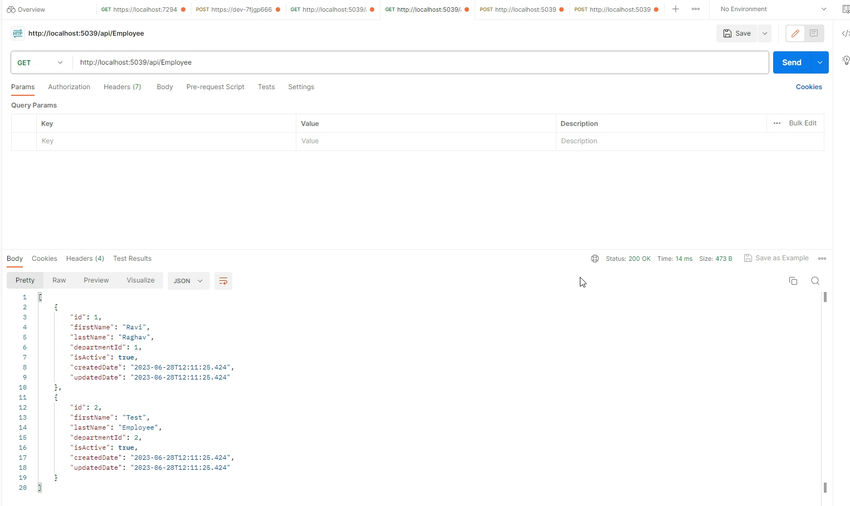Show the Test Results tab
The width and height of the screenshot is (850, 506).
click(x=132, y=259)
